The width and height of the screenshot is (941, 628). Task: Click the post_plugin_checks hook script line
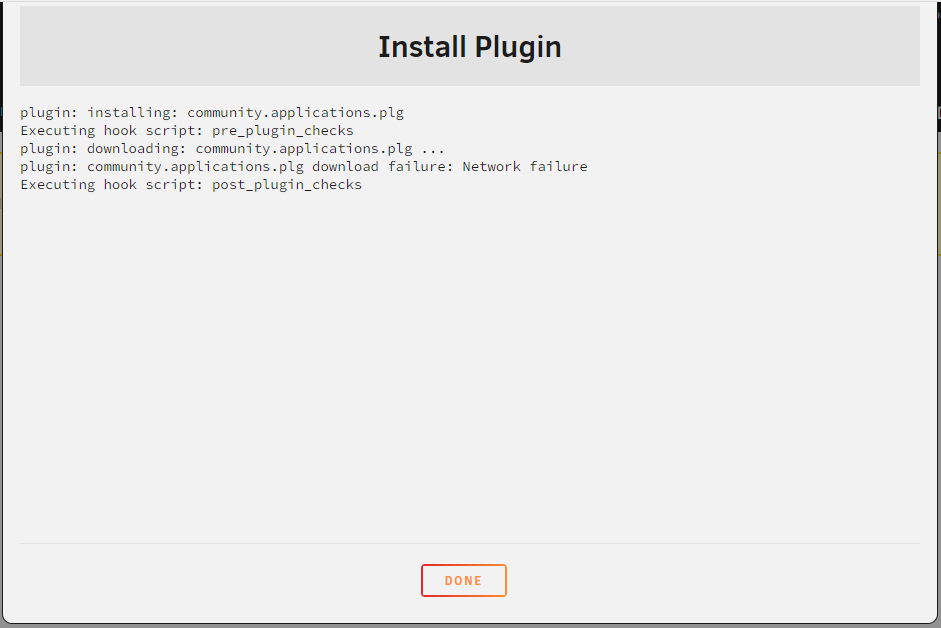point(191,184)
